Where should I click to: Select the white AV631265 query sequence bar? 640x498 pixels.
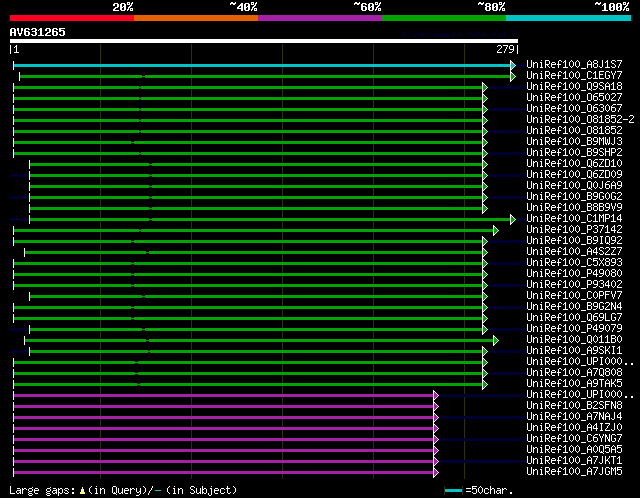pyautogui.click(x=263, y=42)
